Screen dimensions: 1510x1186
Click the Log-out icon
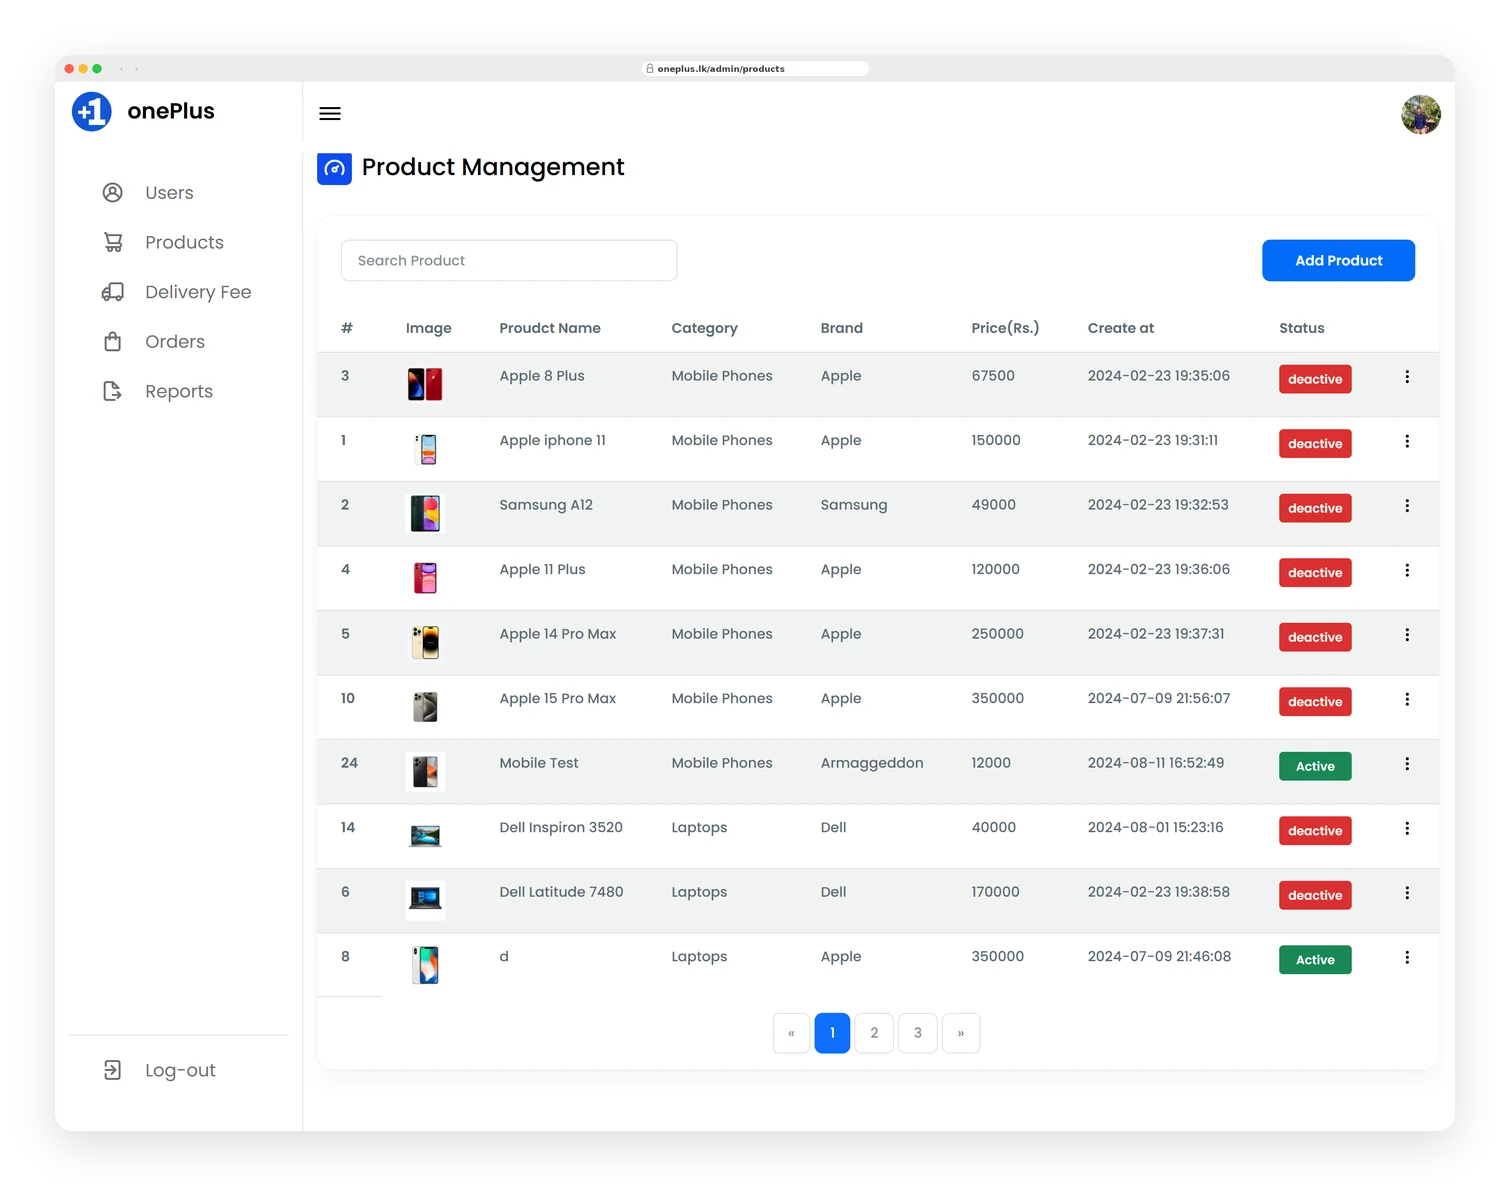coord(113,1070)
